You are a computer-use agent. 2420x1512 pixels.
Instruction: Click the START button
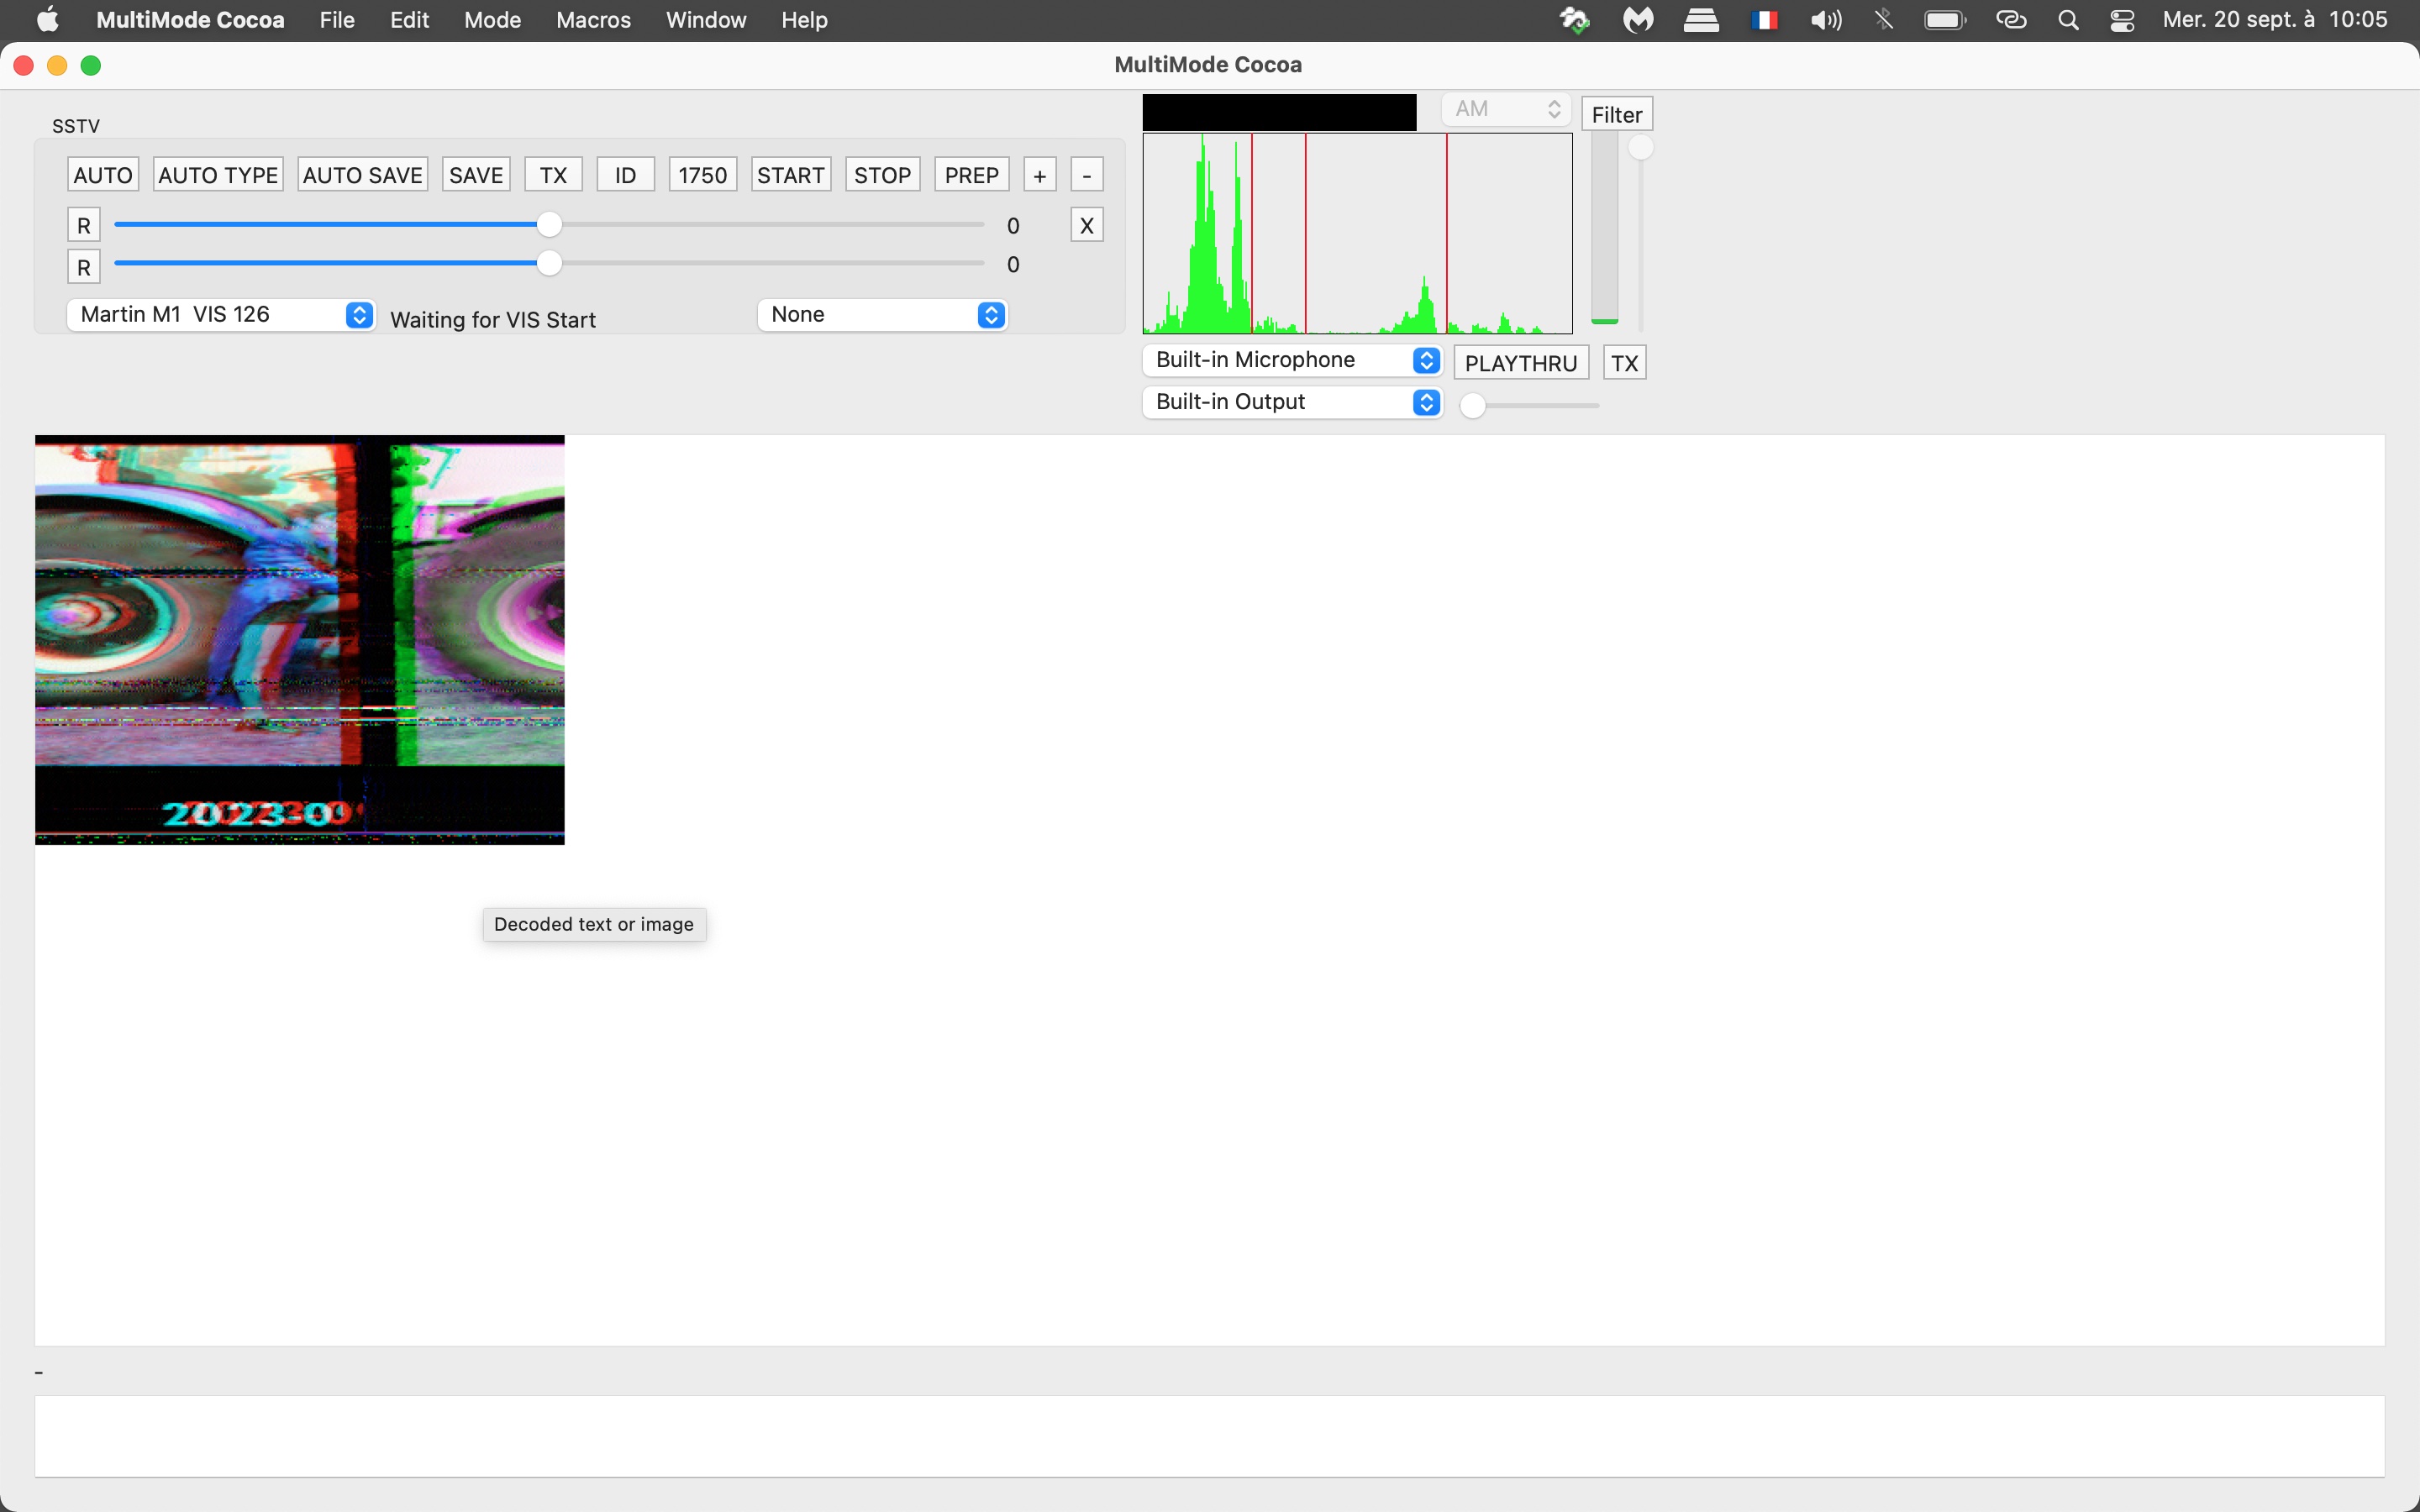[790, 175]
